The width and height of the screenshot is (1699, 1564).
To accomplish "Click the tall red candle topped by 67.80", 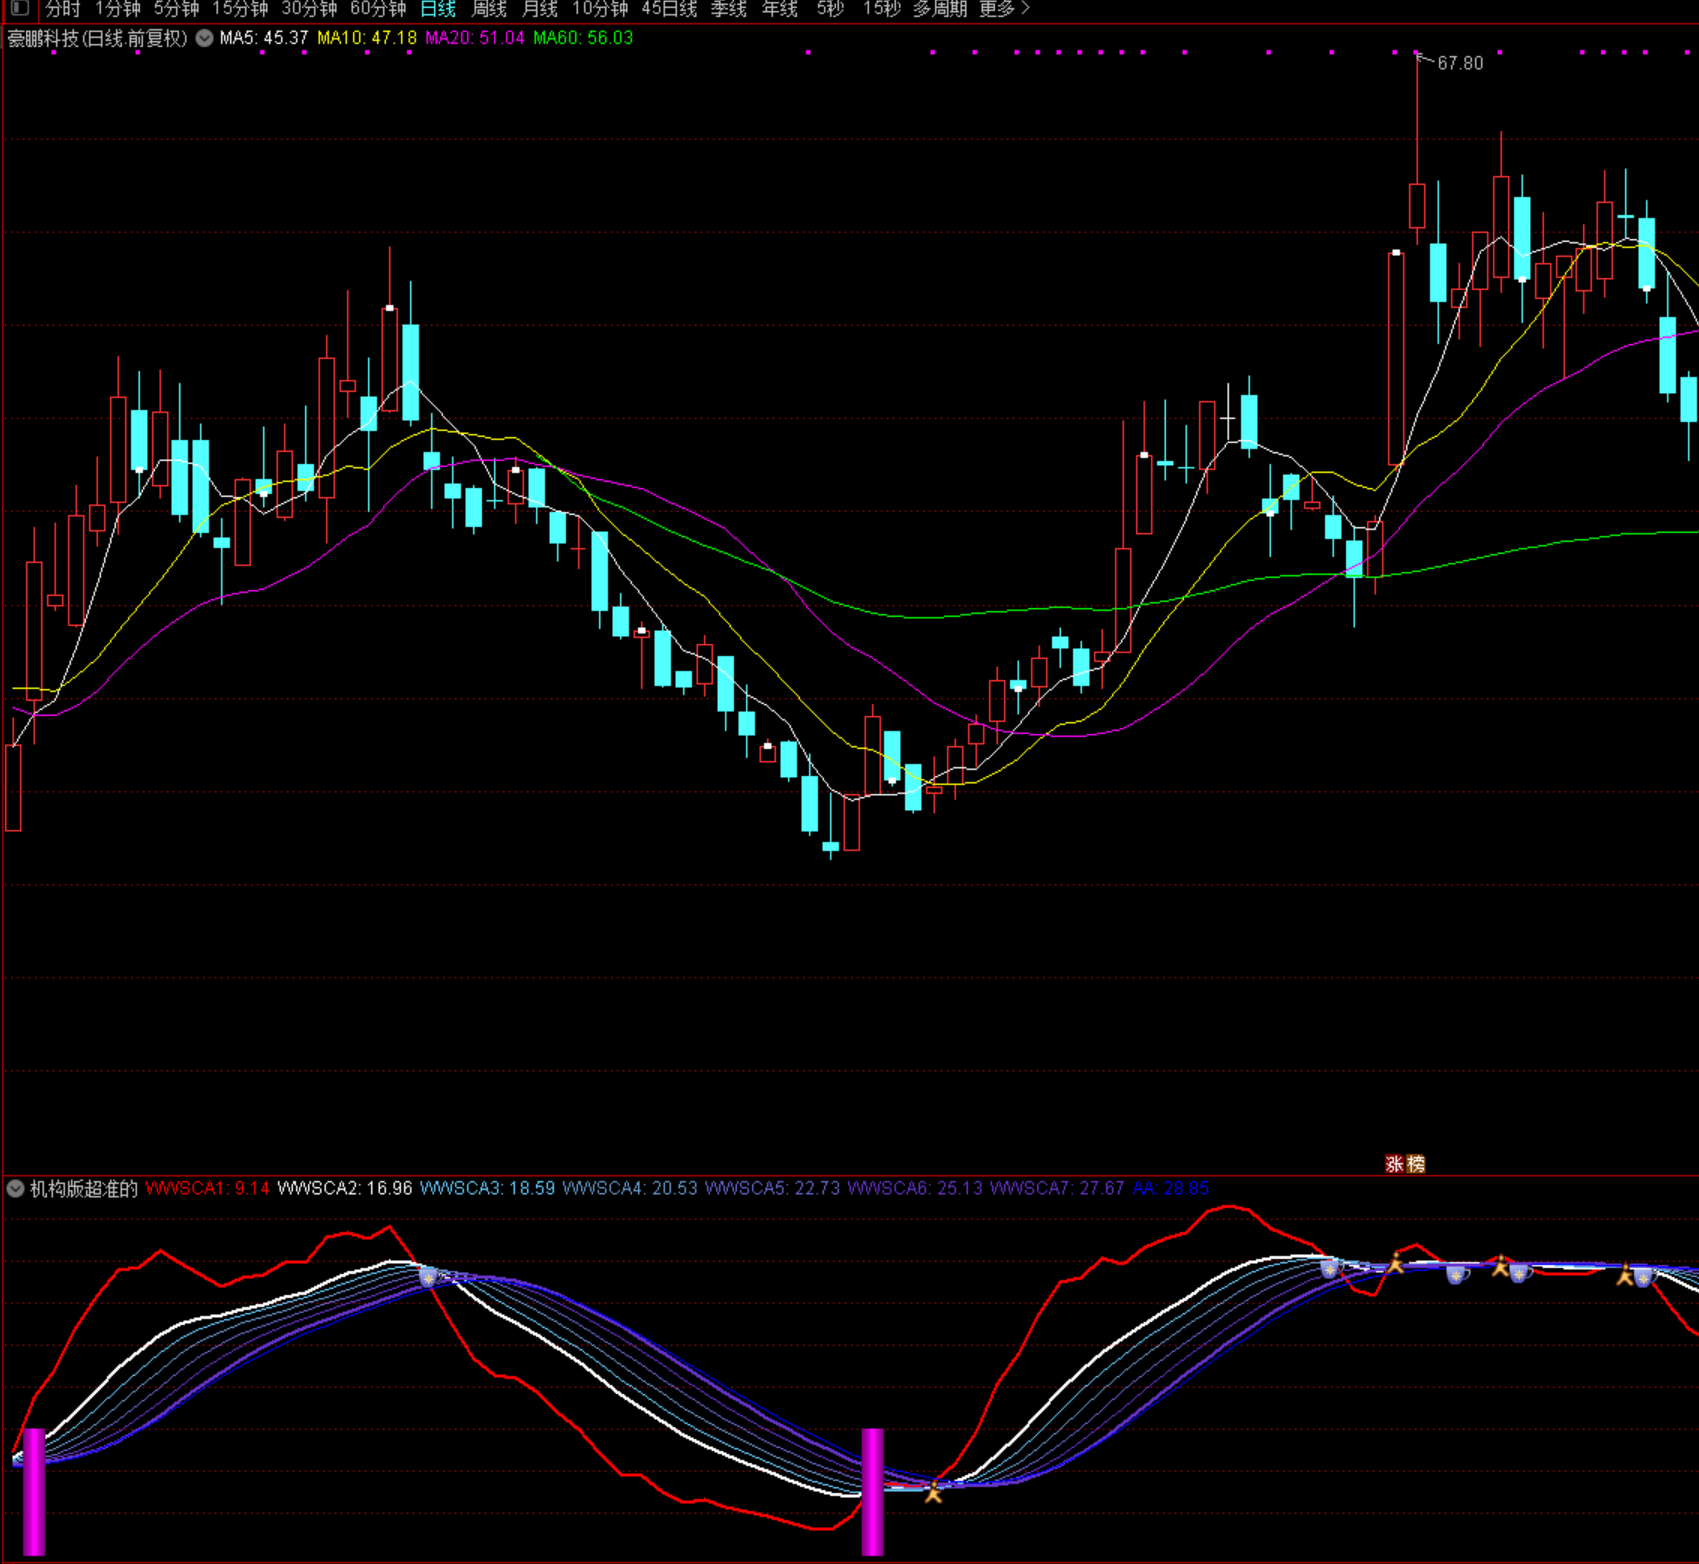I will 1417,147.
